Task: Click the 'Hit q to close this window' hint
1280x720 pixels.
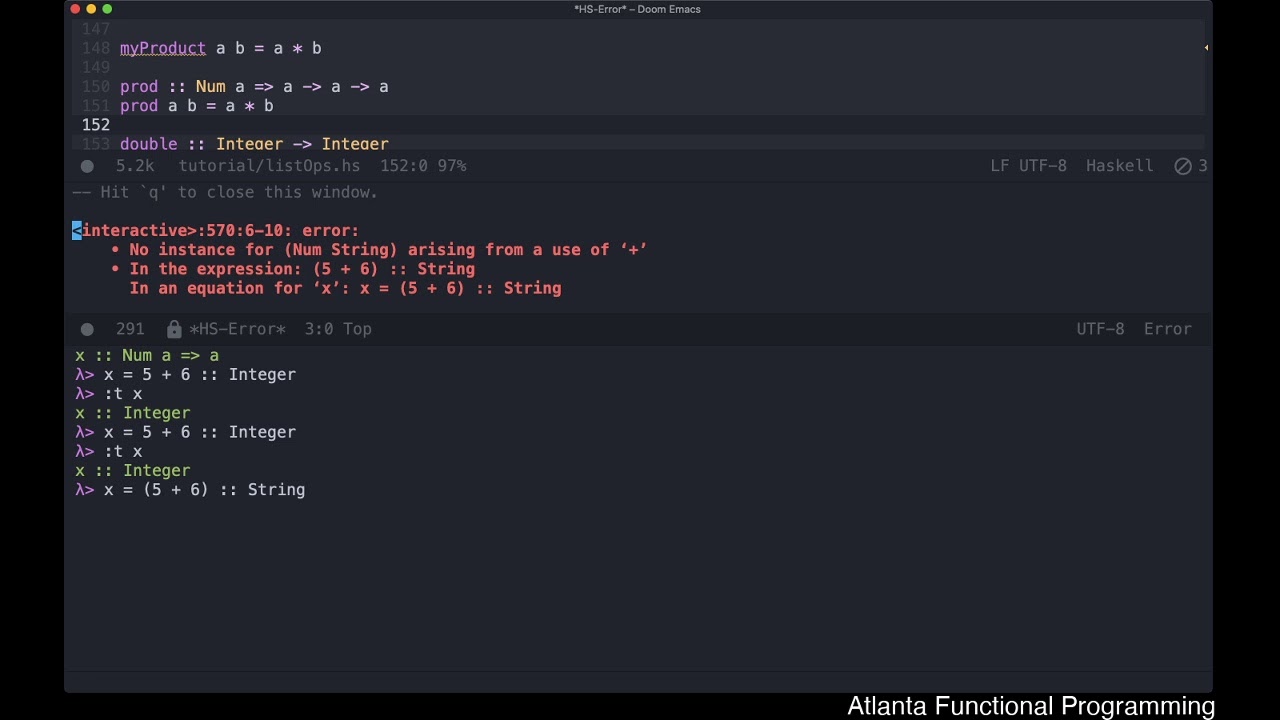Action: tap(225, 192)
